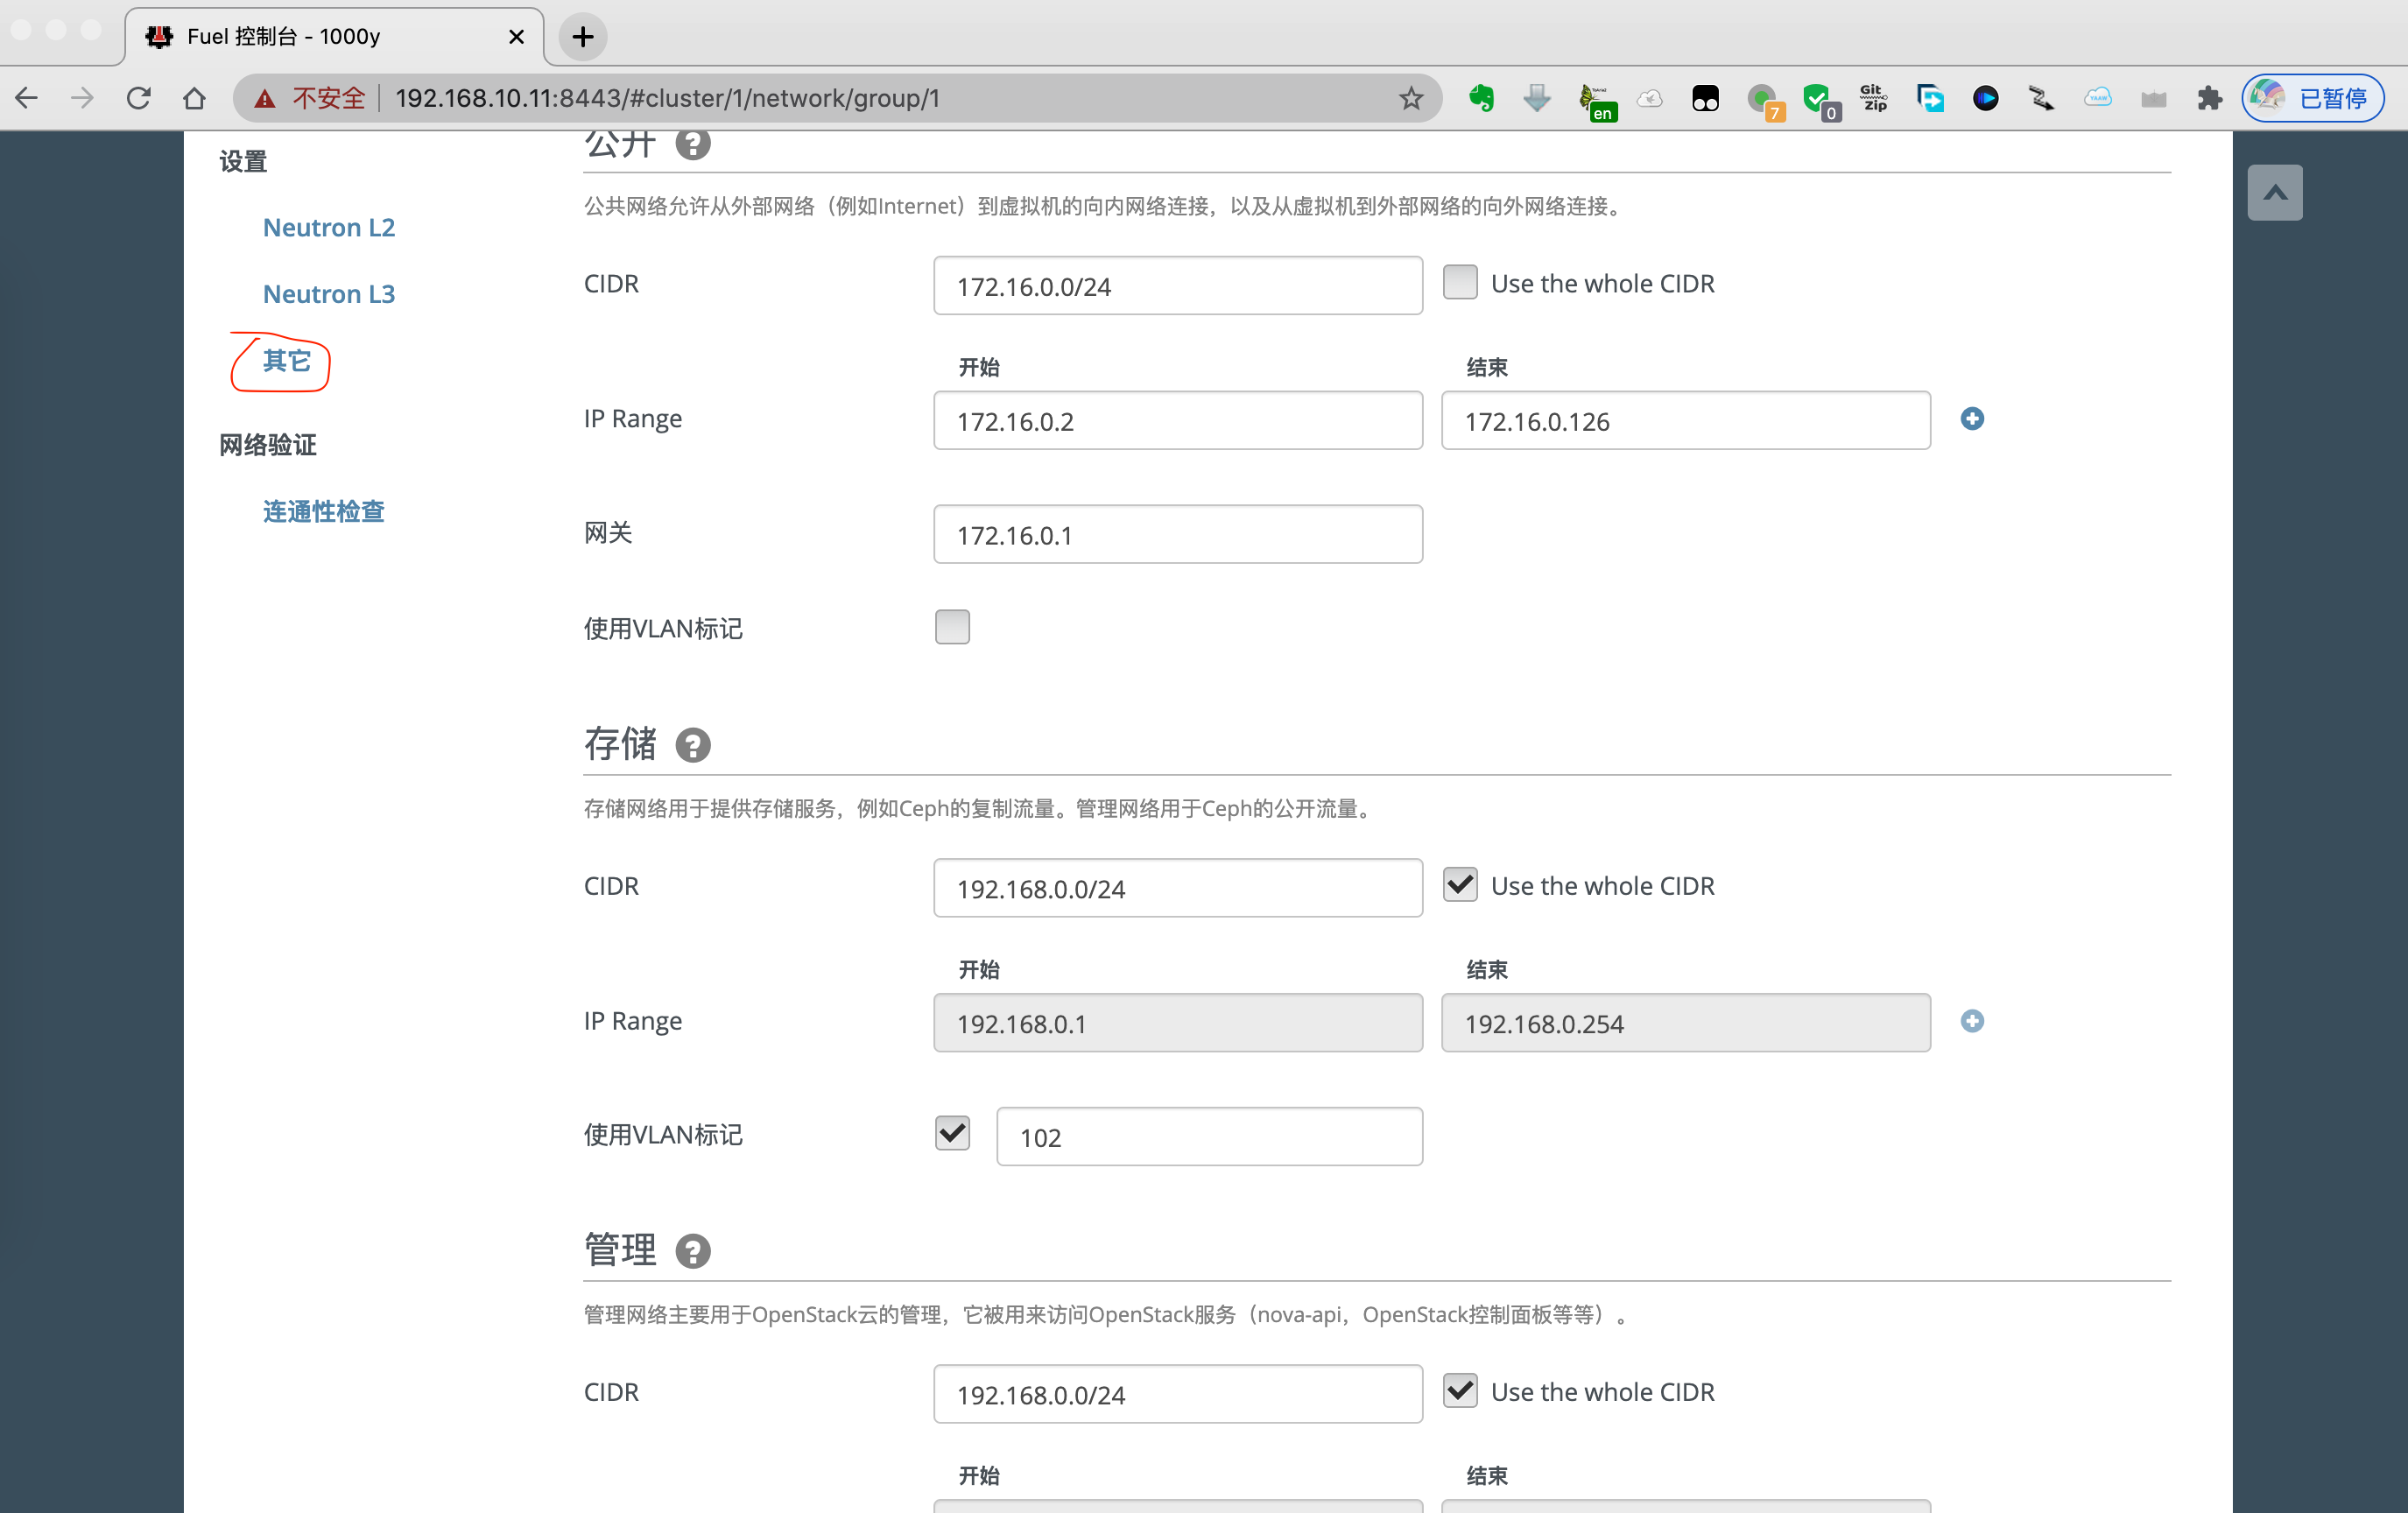Click the address bar URL
The image size is (2408, 1513).
point(667,98)
